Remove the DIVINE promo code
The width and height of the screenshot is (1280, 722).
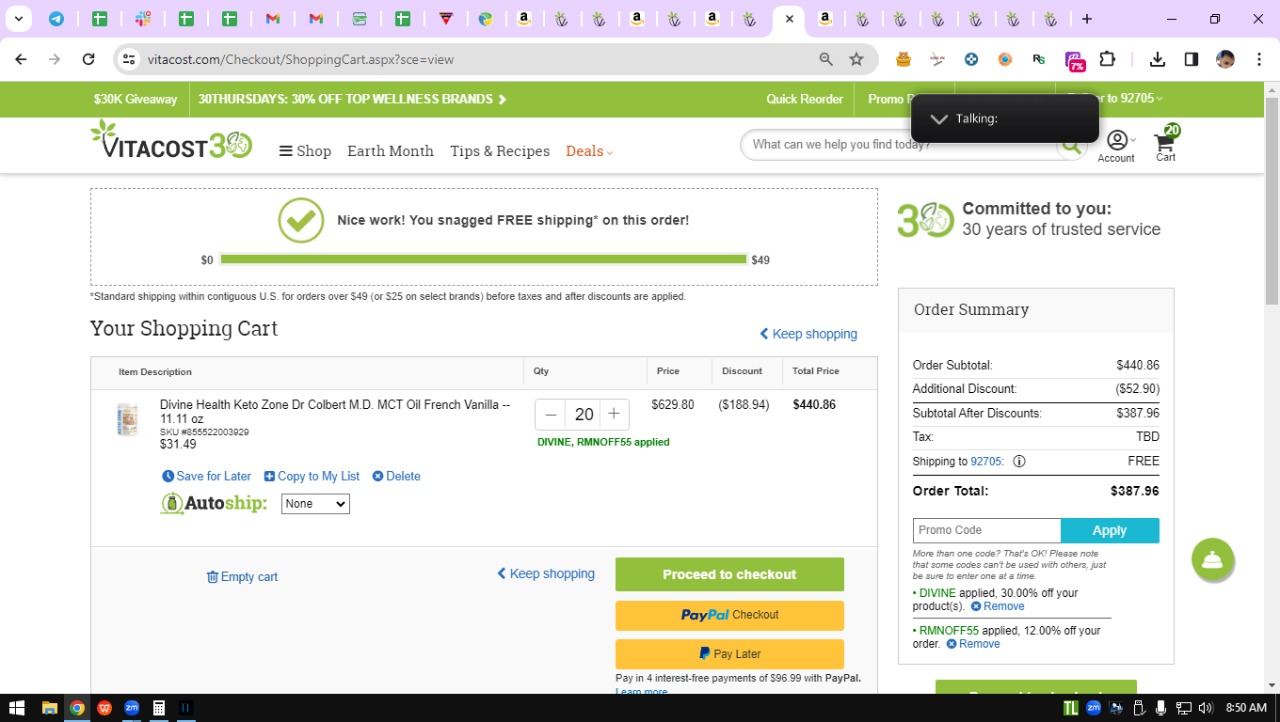tap(997, 606)
